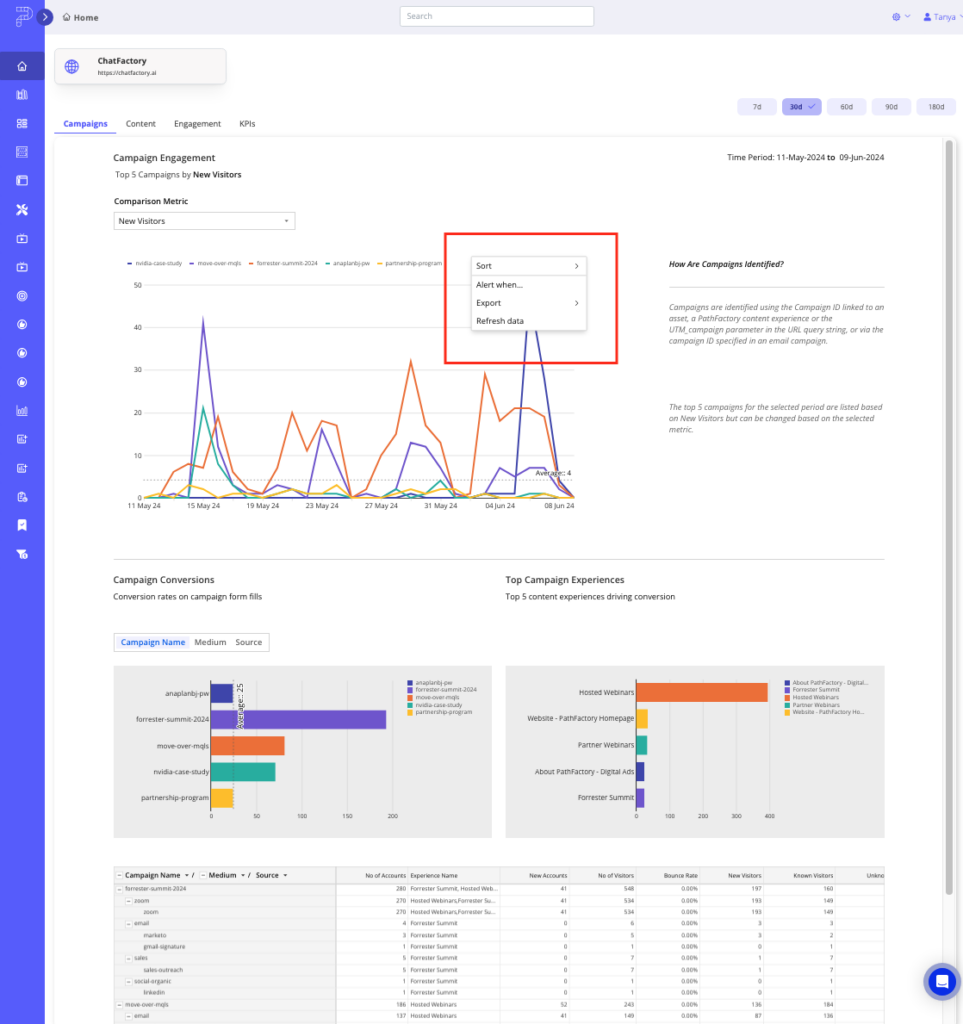Switch to the KPIs tab
963x1024 pixels.
[x=247, y=123]
